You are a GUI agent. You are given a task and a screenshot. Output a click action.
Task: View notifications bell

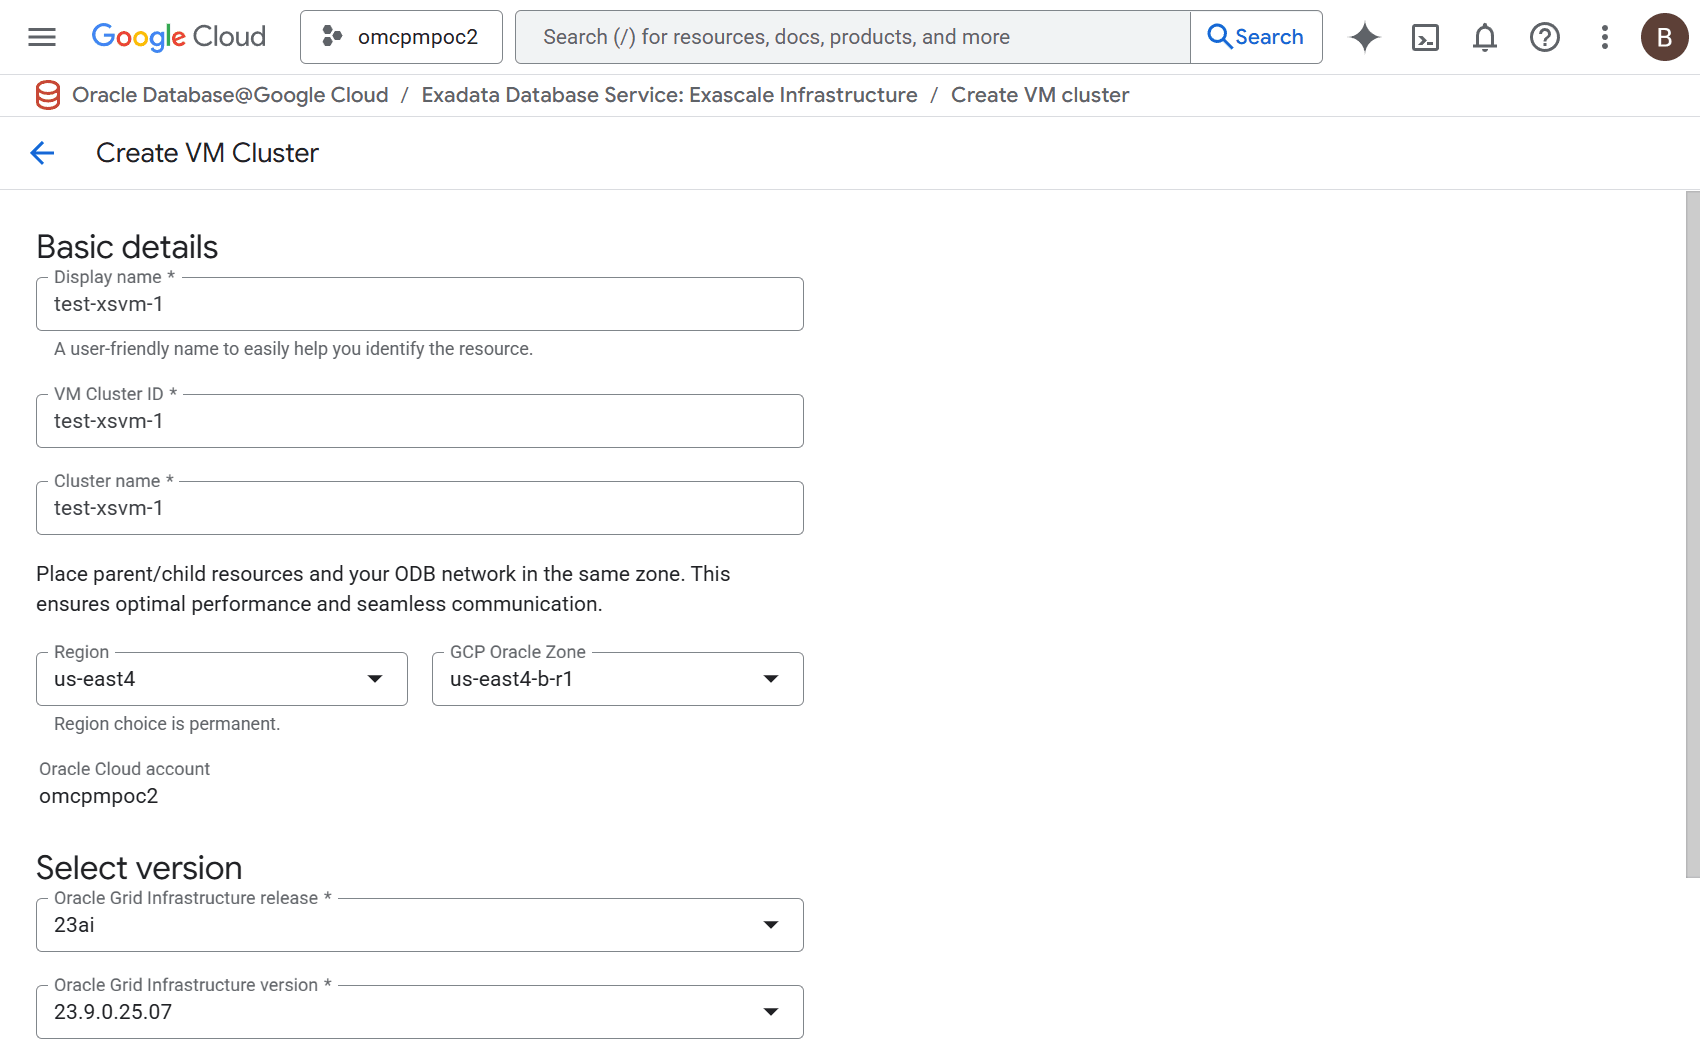pos(1484,37)
